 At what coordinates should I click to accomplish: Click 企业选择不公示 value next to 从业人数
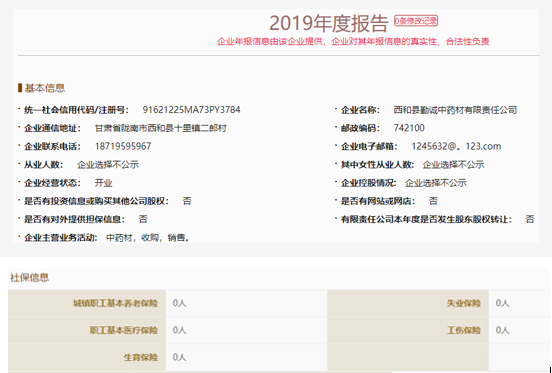(108, 165)
